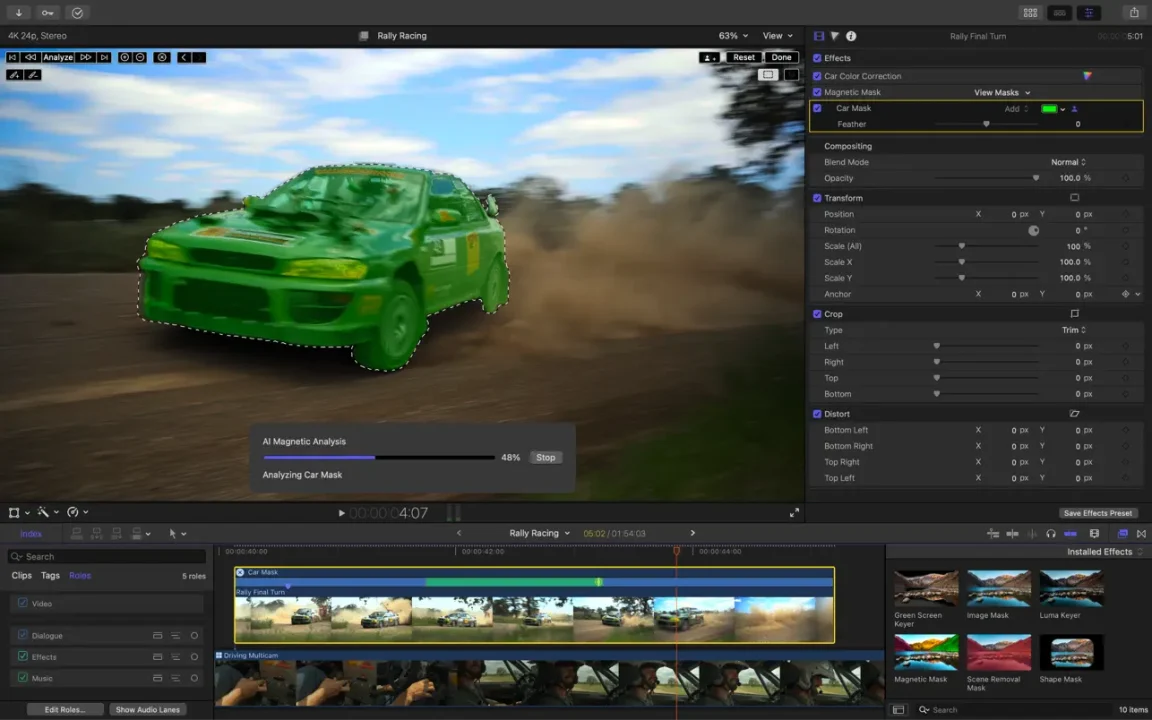Click Save Effects Preset button

[1098, 513]
